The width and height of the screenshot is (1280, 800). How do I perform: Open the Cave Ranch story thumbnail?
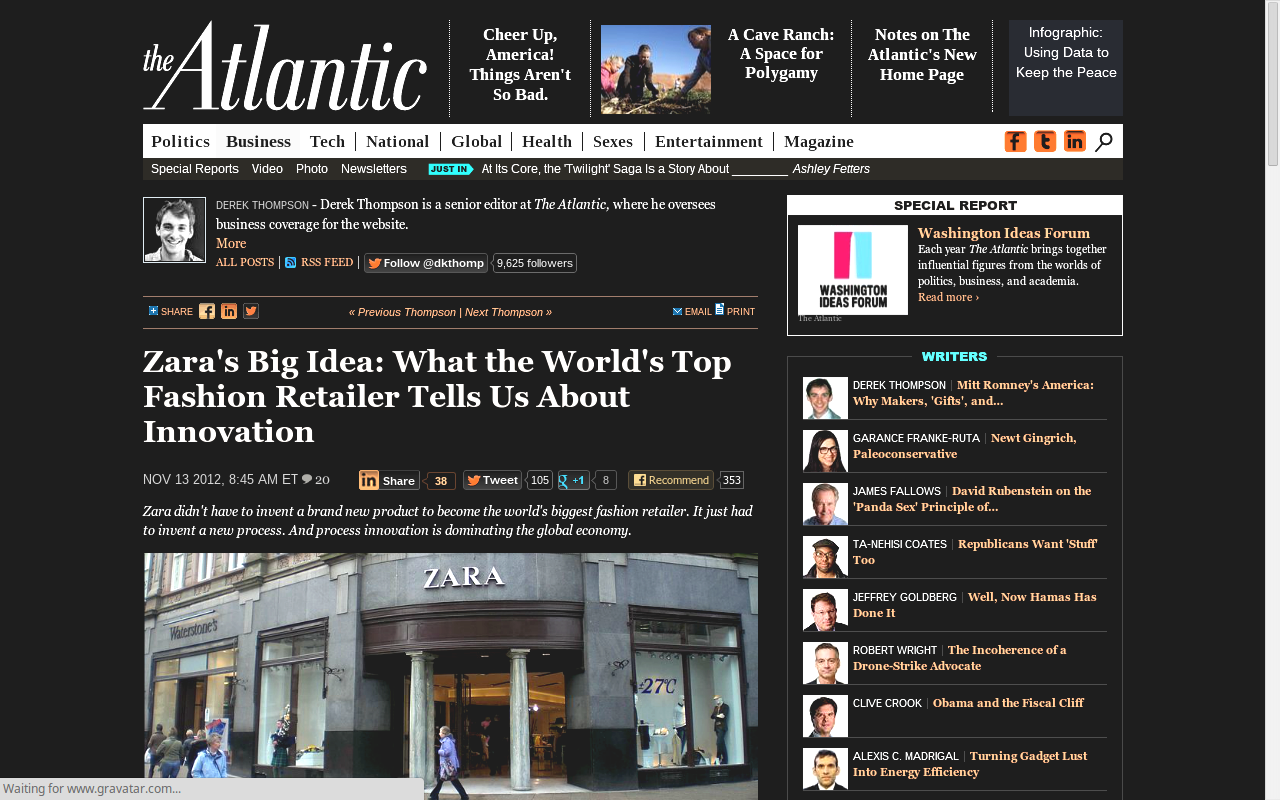pos(656,69)
